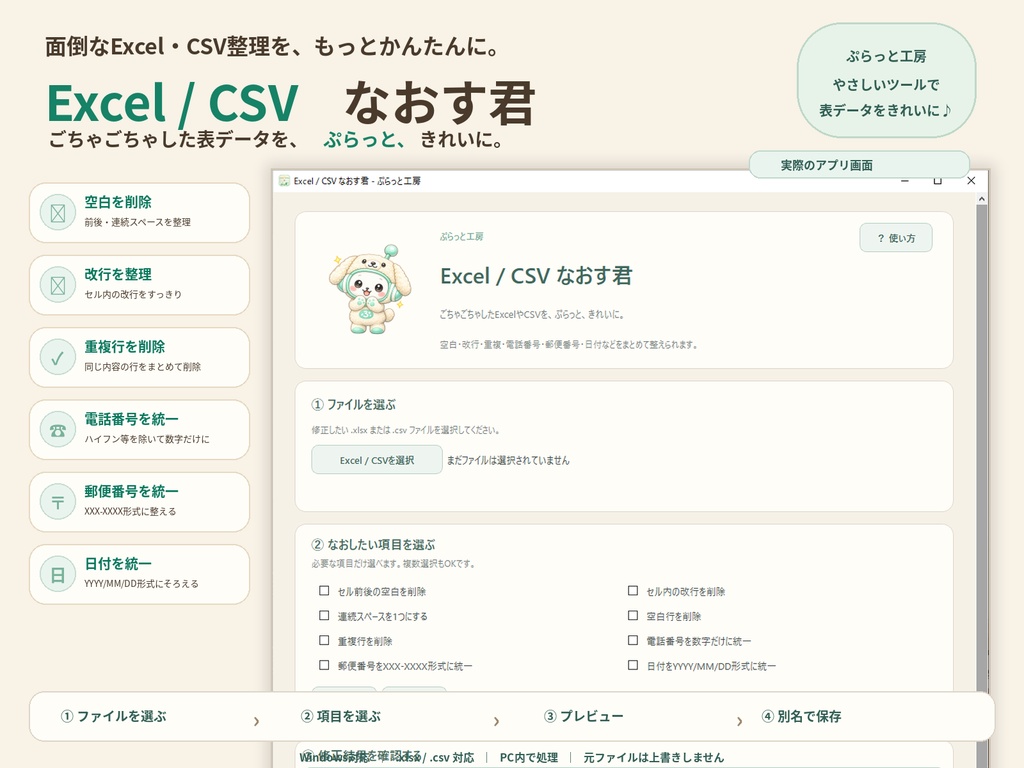This screenshot has width=1024, height=768.
Task: Enable 連続スペースを1つにする checkbox
Action: (324, 615)
